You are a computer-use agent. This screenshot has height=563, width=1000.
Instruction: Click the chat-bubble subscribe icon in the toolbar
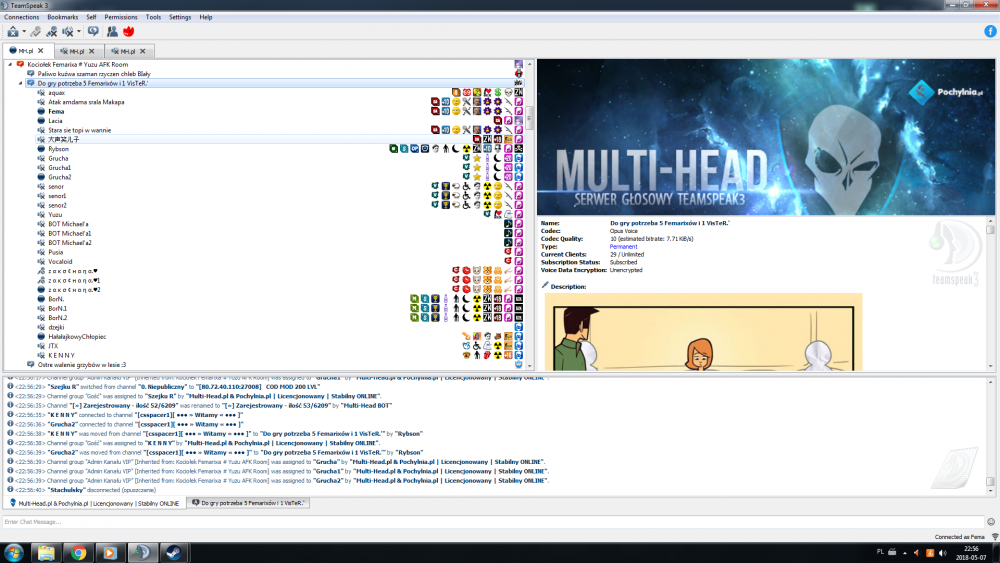point(93,31)
